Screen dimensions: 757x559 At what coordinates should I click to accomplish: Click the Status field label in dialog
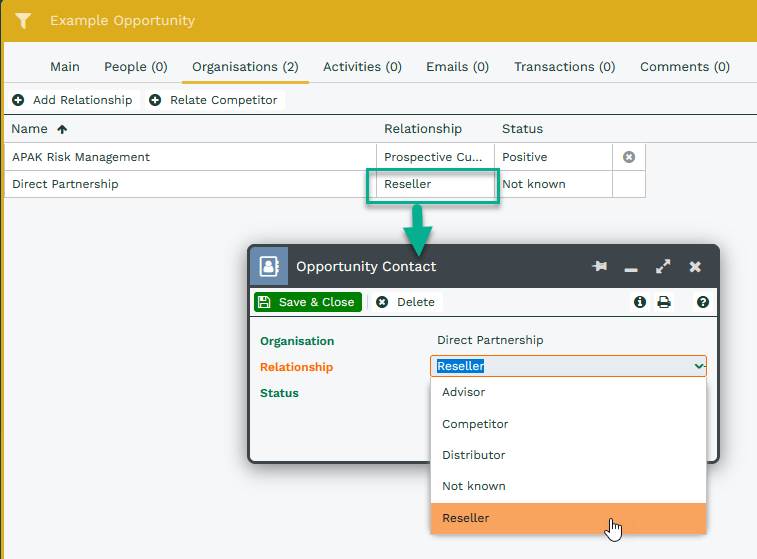pos(279,393)
